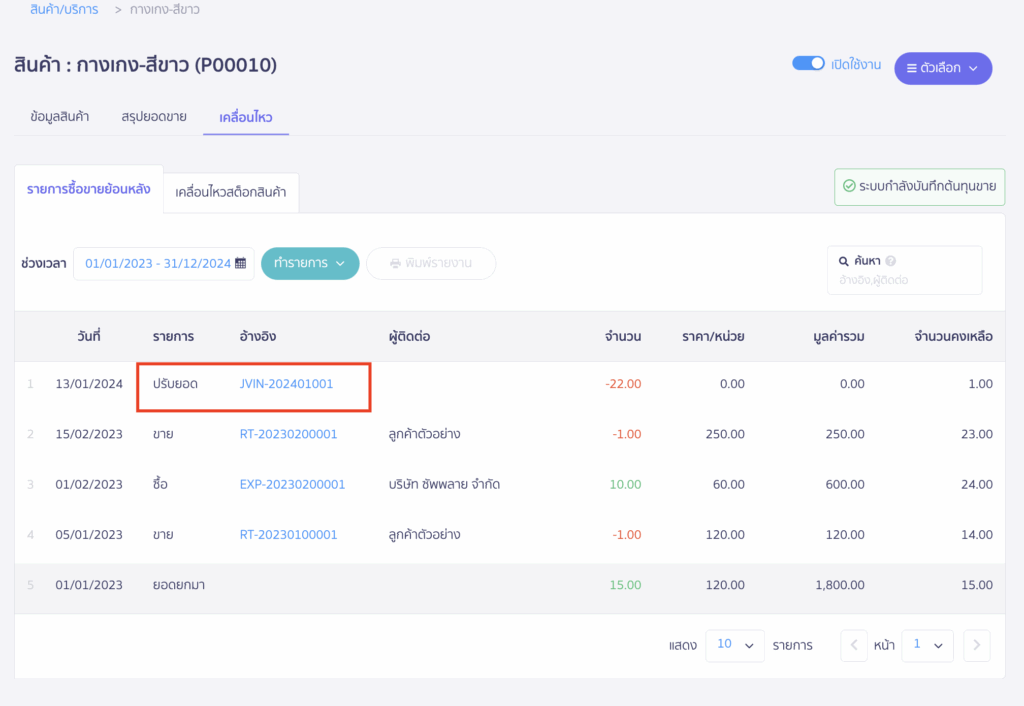The width and height of the screenshot is (1024, 706).
Task: Toggle the เปิดใช้งาน switch off
Action: (x=808, y=64)
